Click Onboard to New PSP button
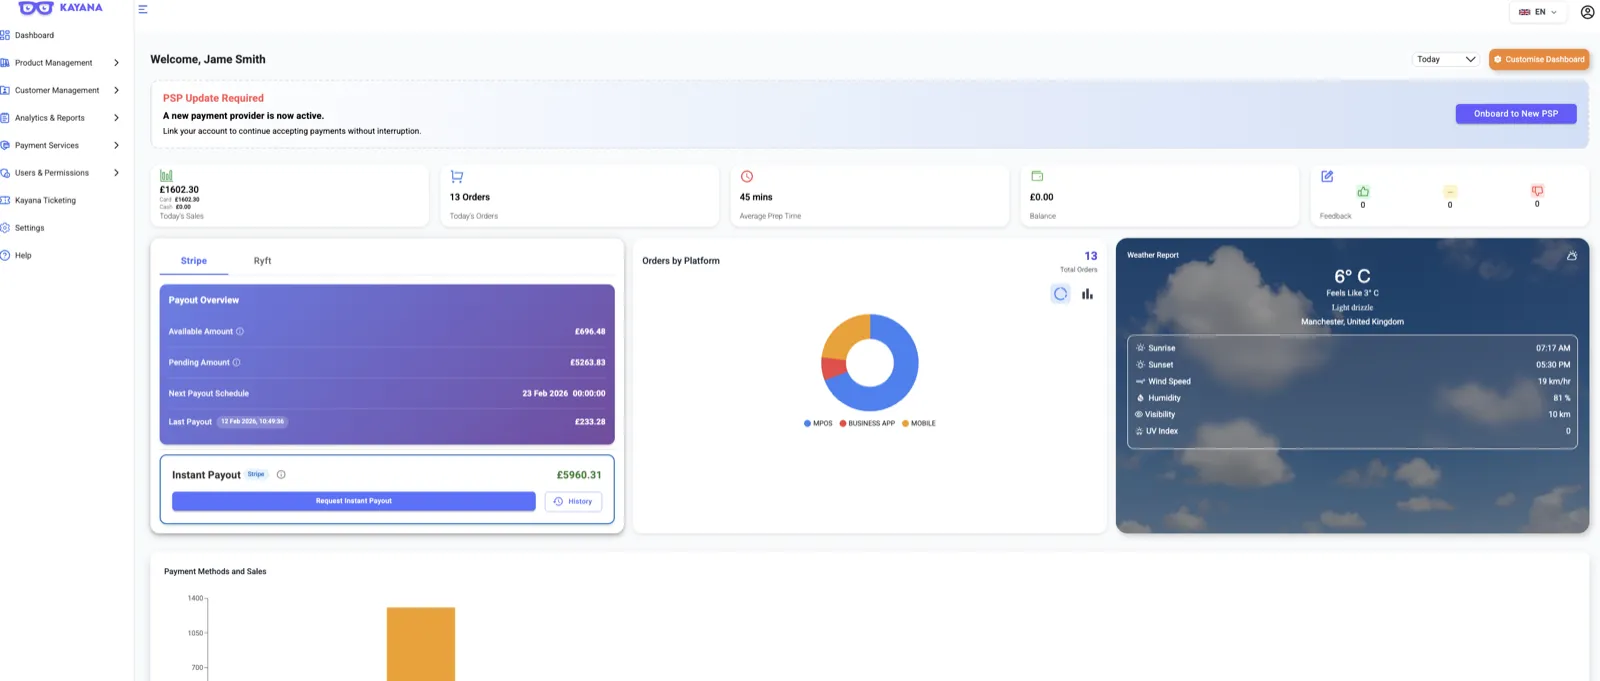The height and width of the screenshot is (681, 1600). (x=1516, y=114)
